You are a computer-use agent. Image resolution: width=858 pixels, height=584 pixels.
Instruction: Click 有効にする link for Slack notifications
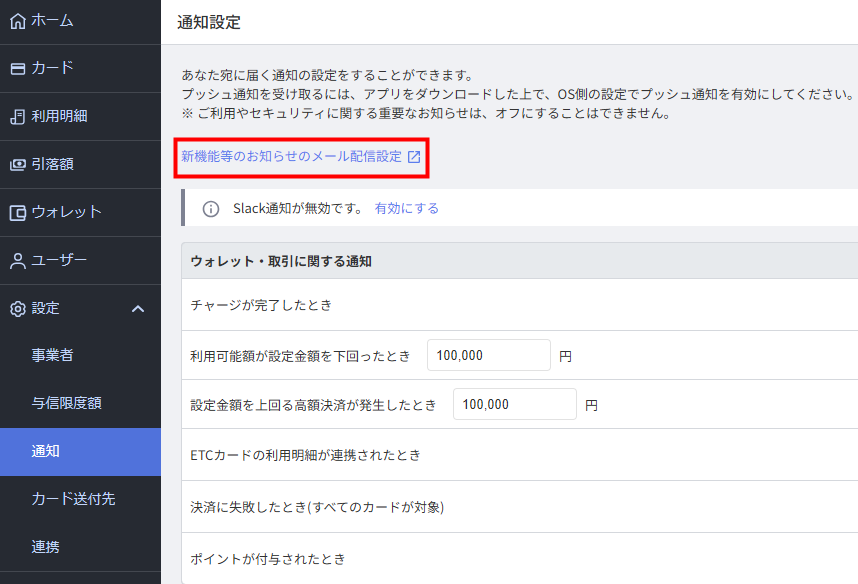[406, 209]
